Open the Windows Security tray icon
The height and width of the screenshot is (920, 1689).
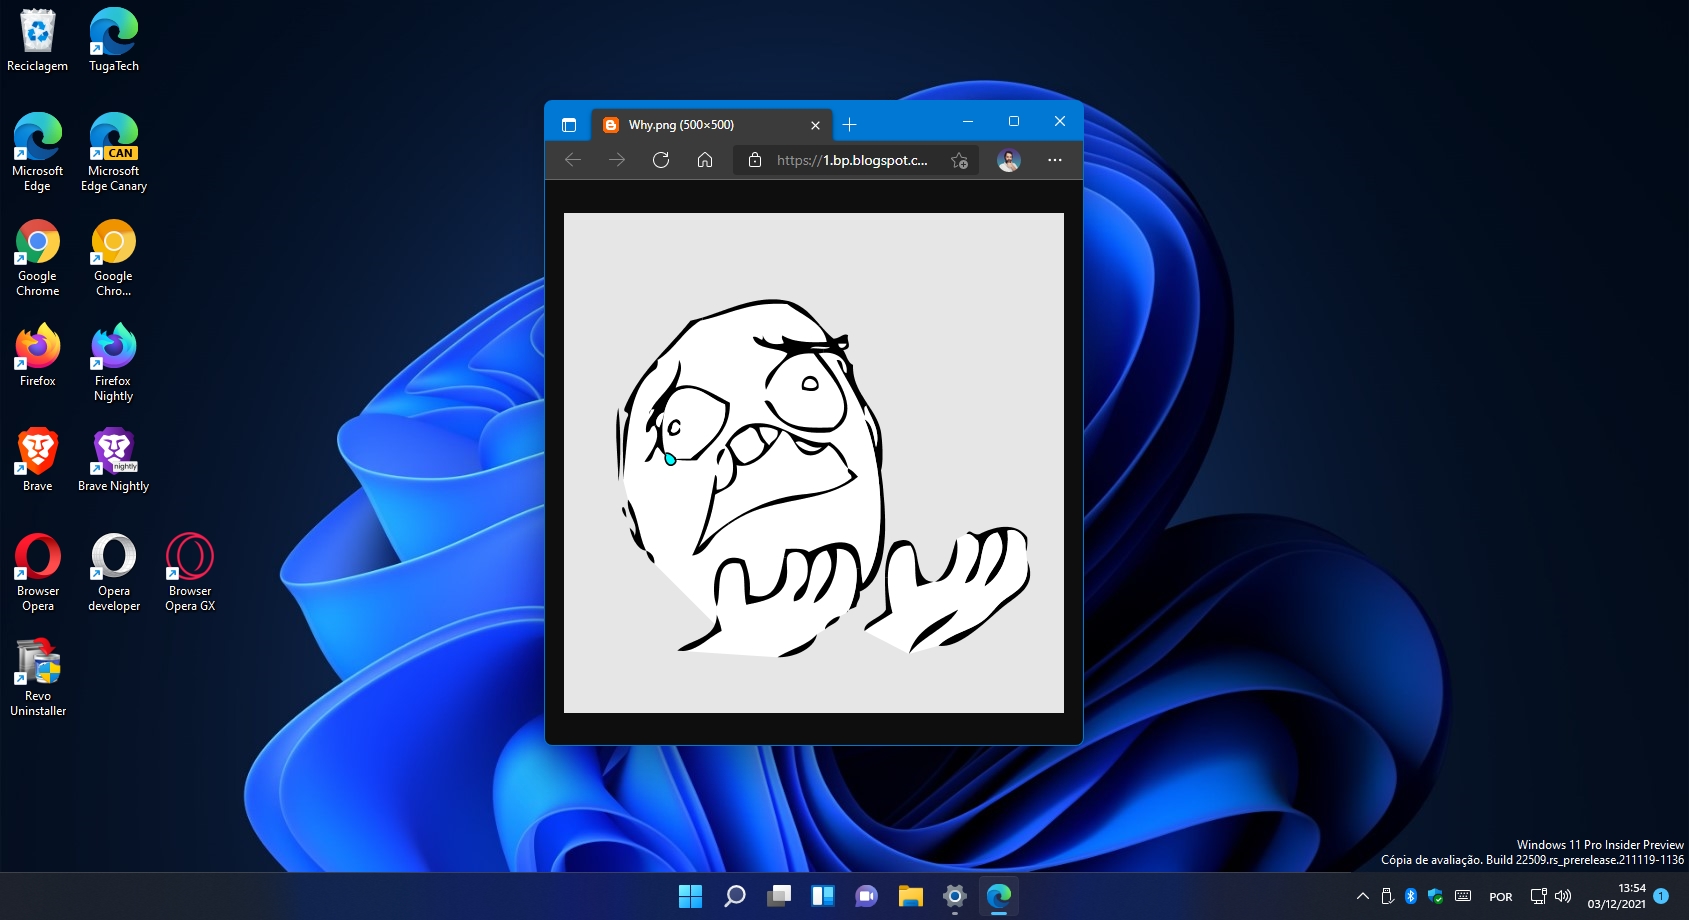tap(1436, 896)
